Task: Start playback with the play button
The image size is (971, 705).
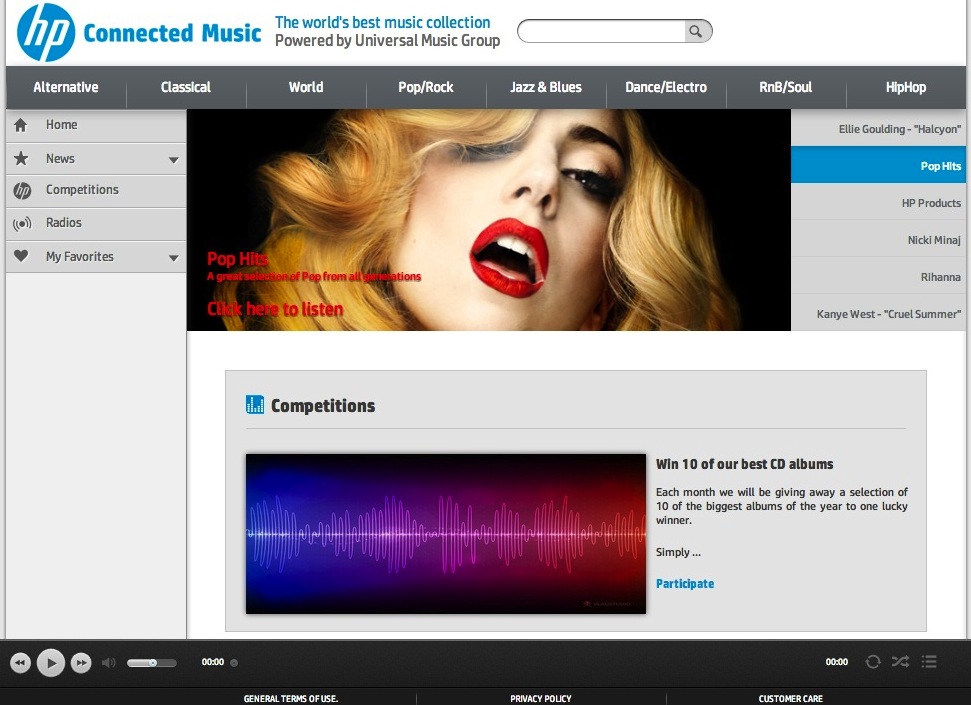Action: click(51, 663)
